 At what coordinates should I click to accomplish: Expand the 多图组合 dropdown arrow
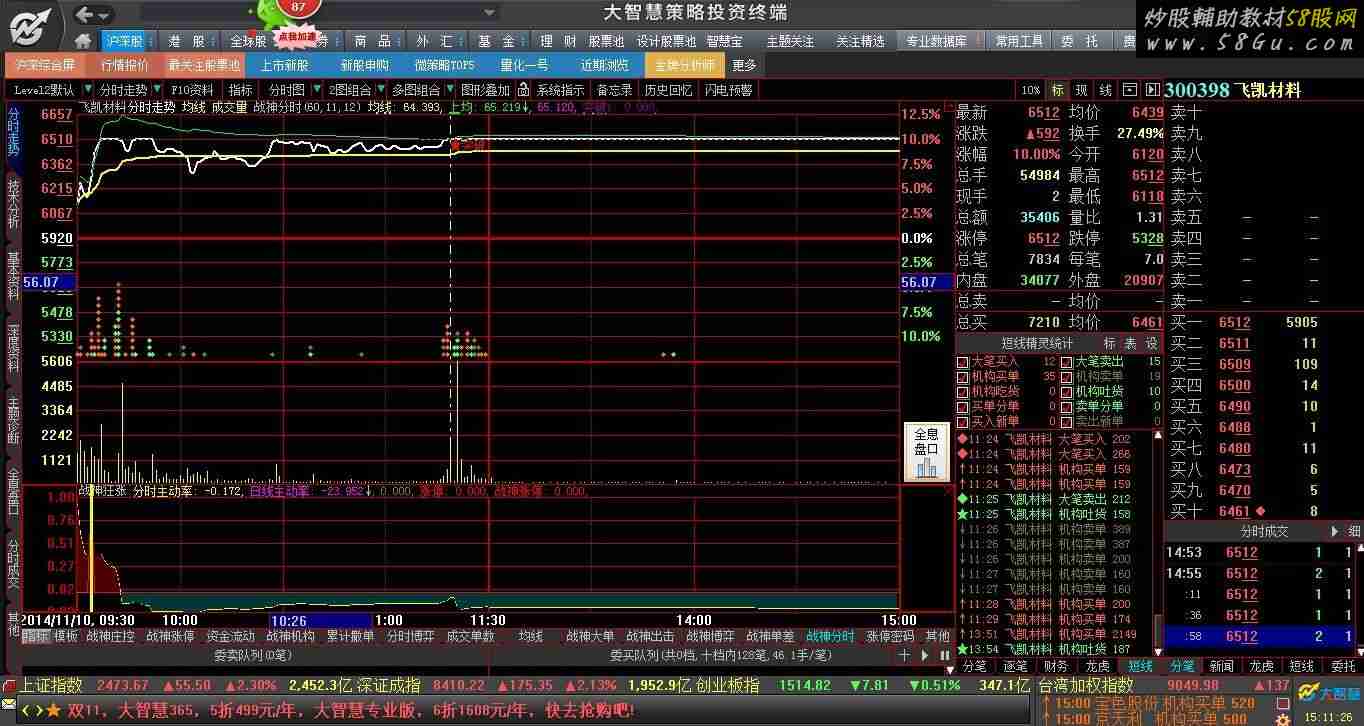[450, 90]
